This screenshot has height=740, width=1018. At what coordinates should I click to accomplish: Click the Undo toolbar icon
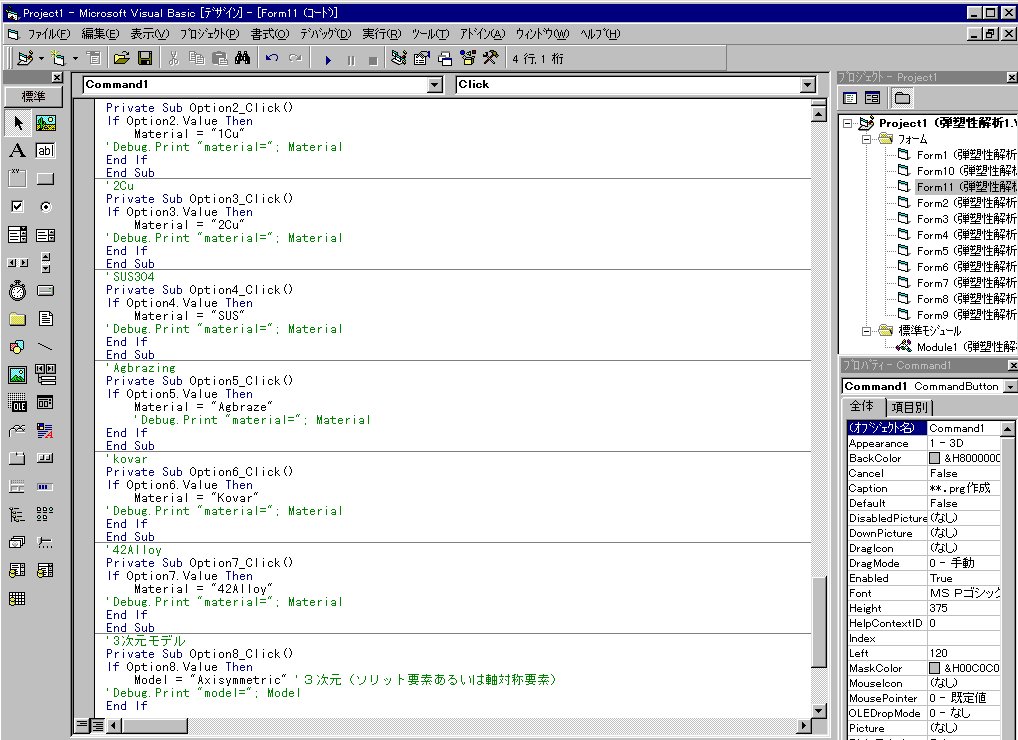pos(272,58)
